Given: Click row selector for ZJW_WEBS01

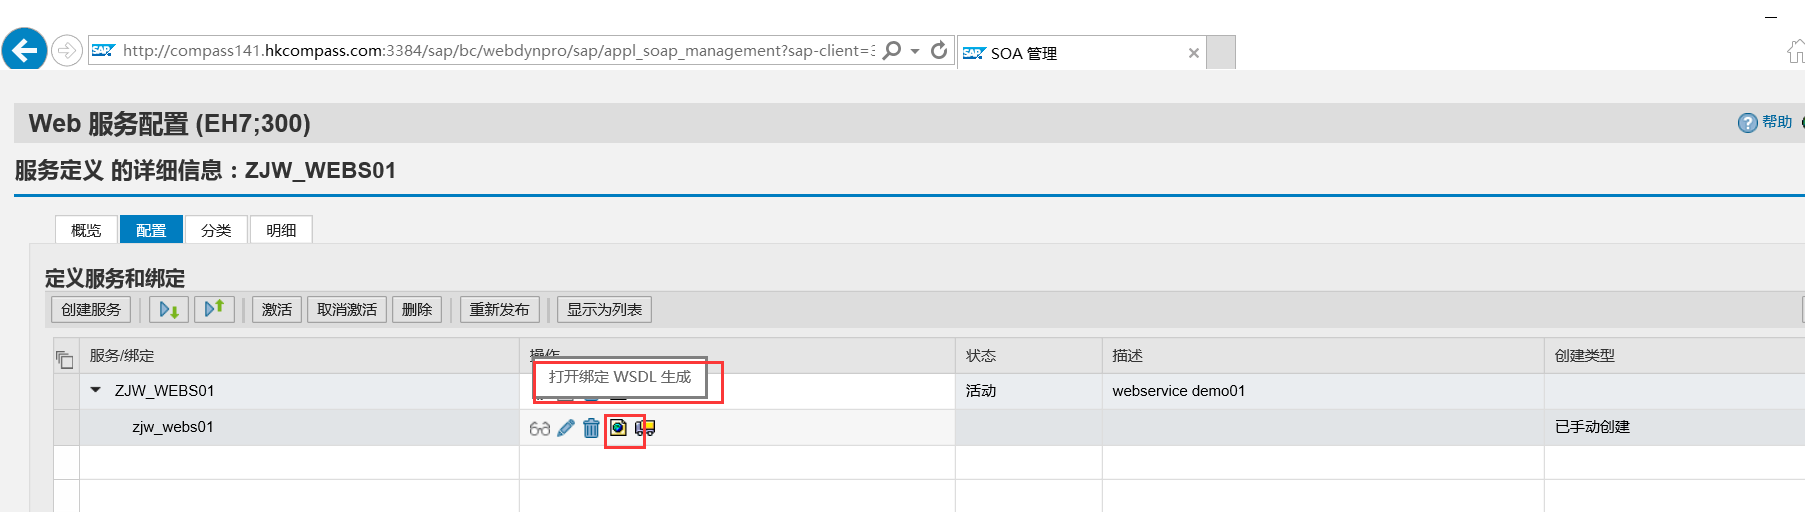Looking at the screenshot, I should (66, 391).
